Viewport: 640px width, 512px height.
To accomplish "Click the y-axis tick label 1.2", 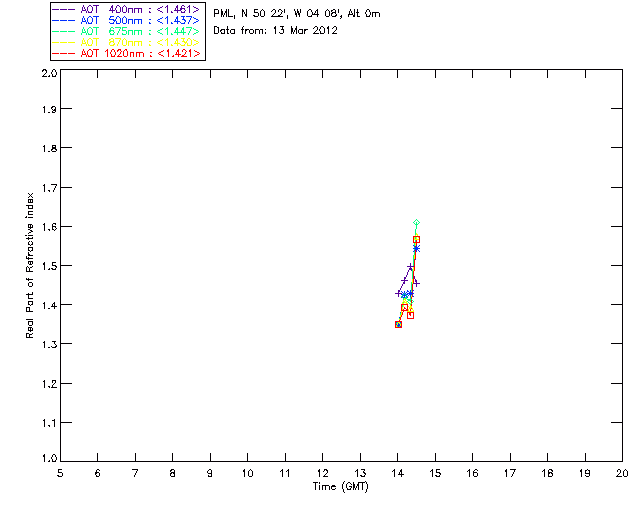I will click(49, 384).
